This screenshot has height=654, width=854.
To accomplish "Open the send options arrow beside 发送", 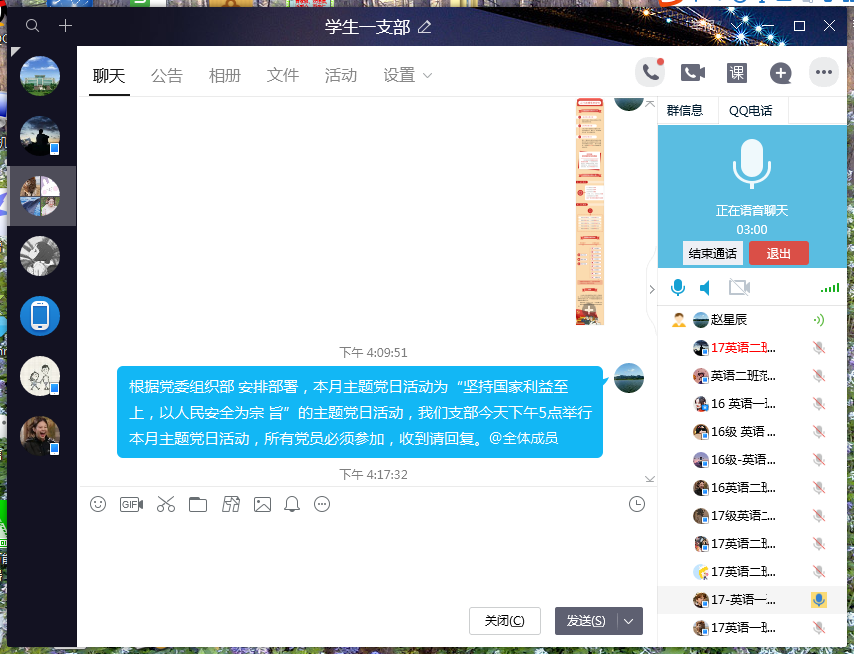I will 629,621.
